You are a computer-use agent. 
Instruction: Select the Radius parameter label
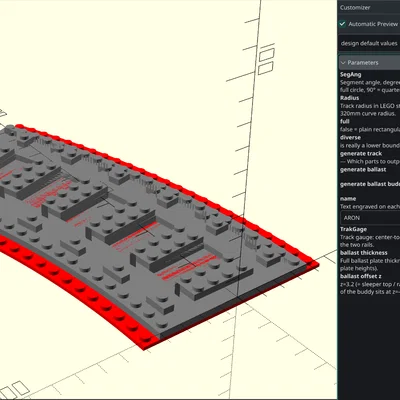click(349, 98)
